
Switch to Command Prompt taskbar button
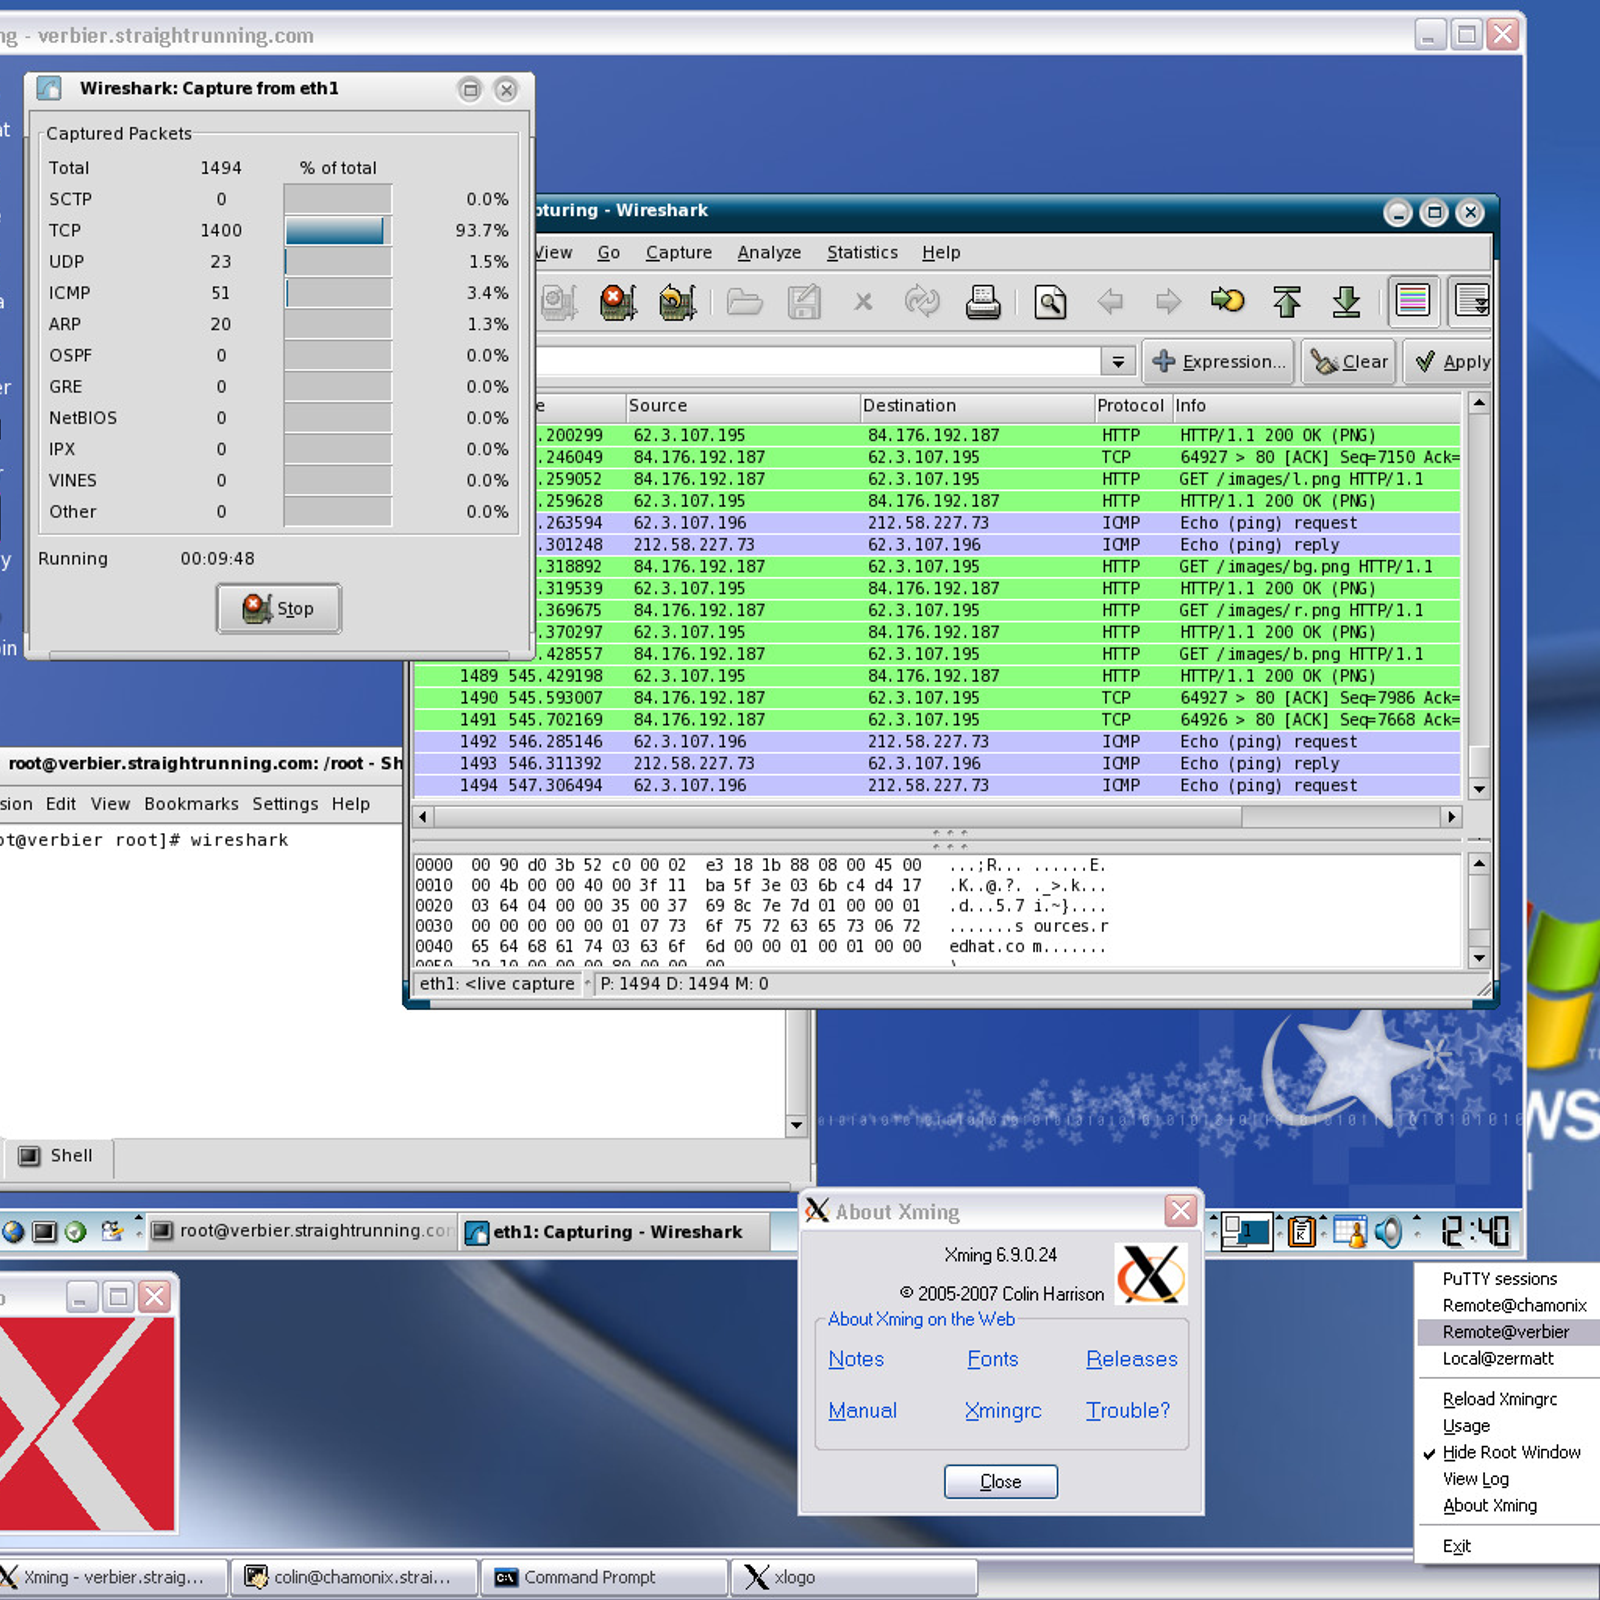pos(604,1577)
